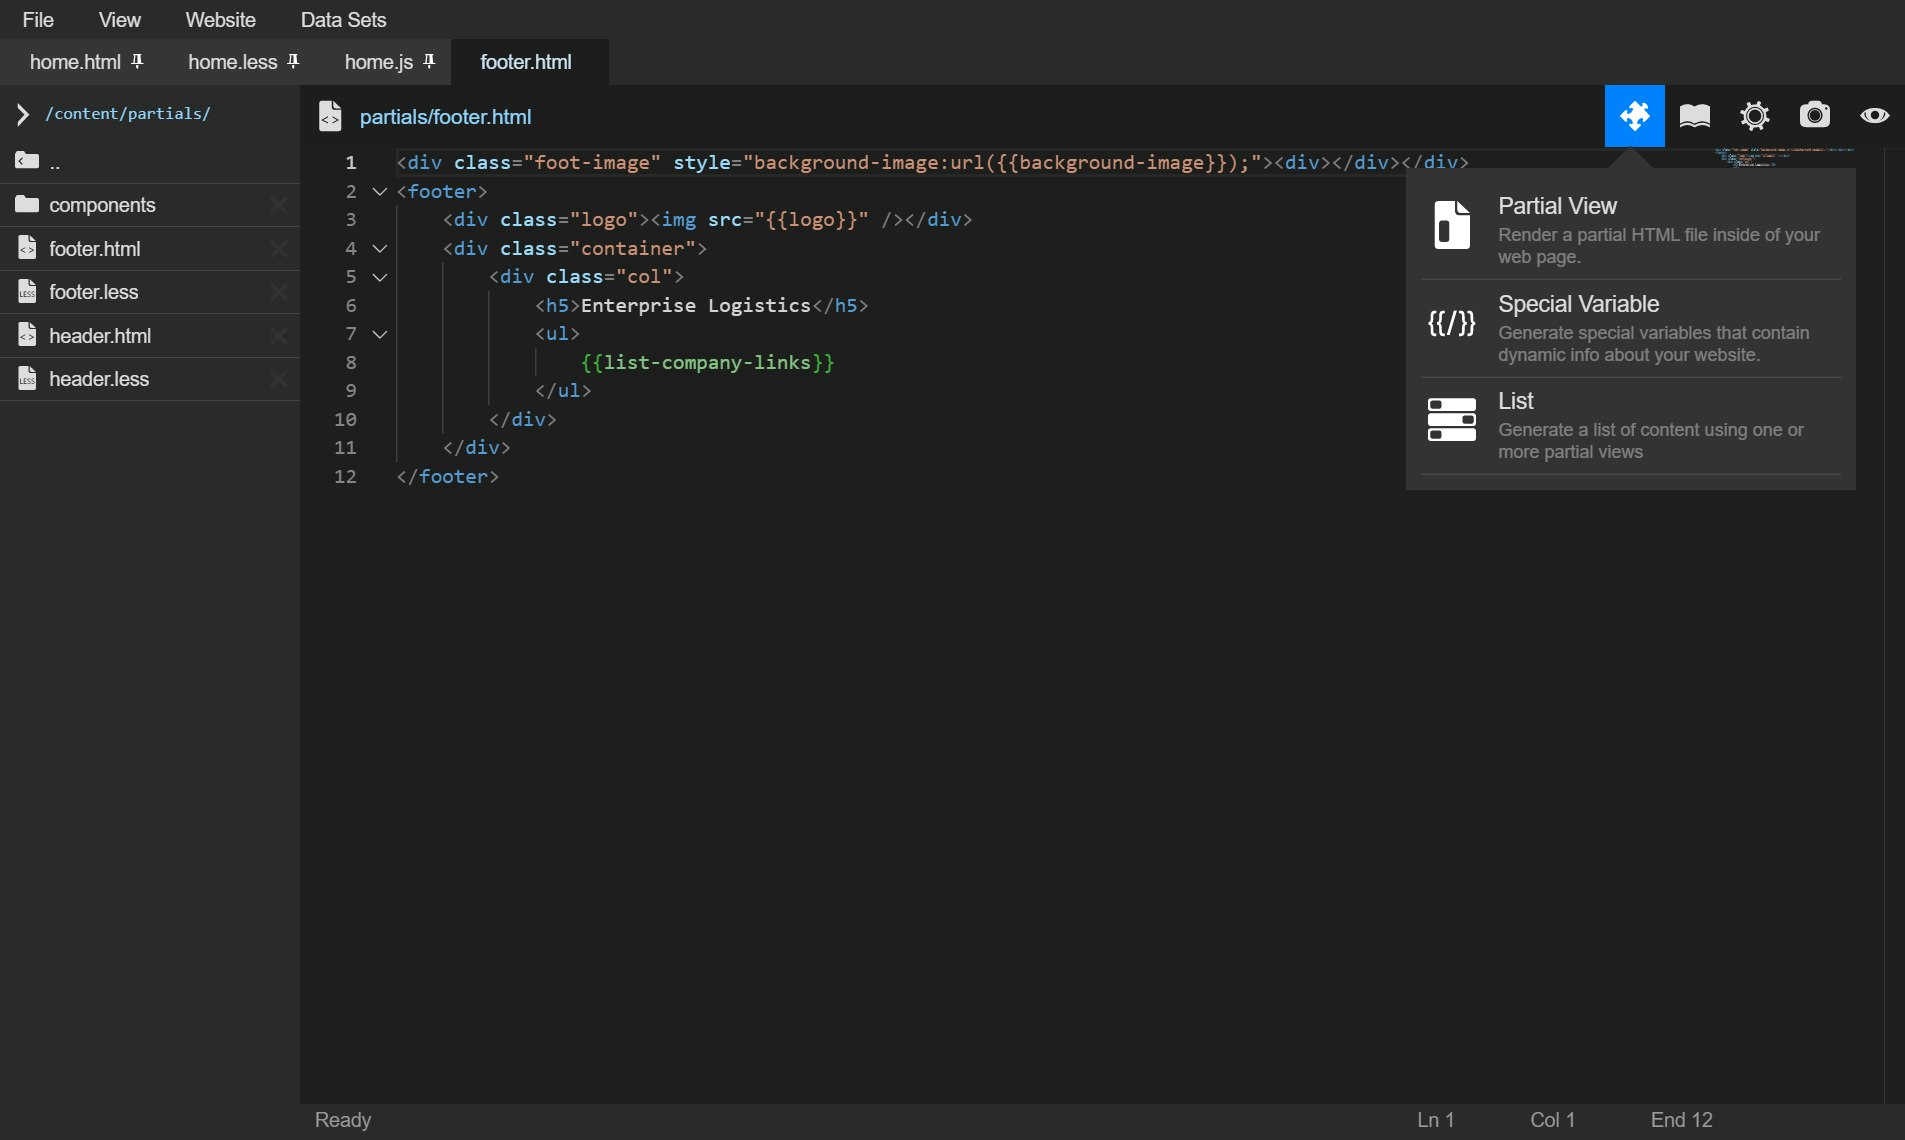Viewport: 1905px width, 1140px height.
Task: Click the Special Variable braces icon
Action: point(1452,323)
